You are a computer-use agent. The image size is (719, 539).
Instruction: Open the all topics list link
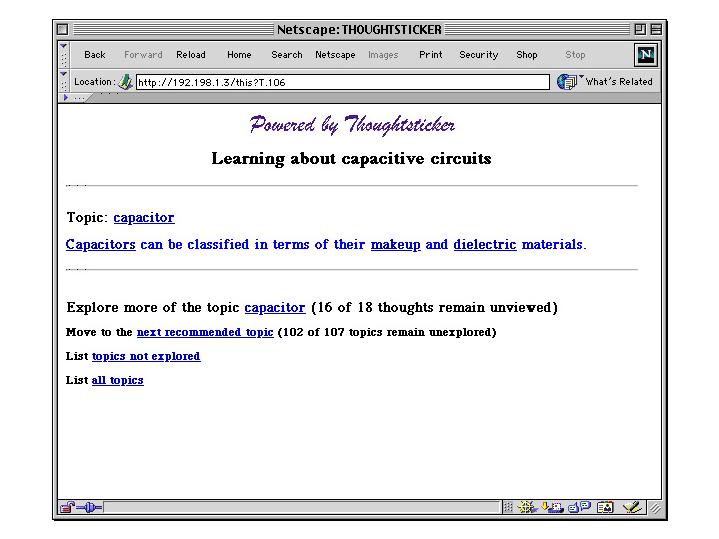tap(117, 380)
